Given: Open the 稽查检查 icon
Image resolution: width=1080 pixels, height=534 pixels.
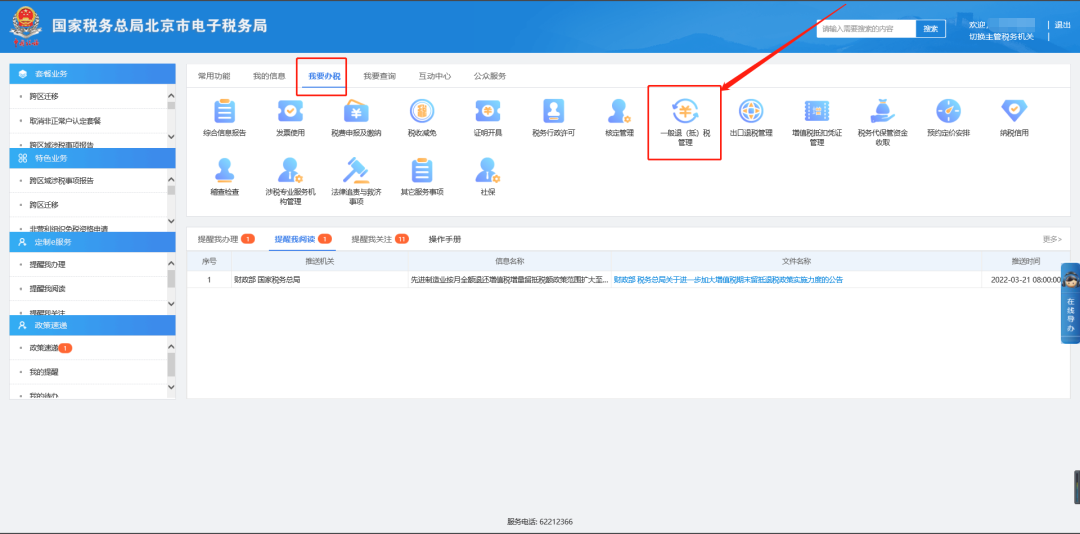Looking at the screenshot, I should pos(225,170).
